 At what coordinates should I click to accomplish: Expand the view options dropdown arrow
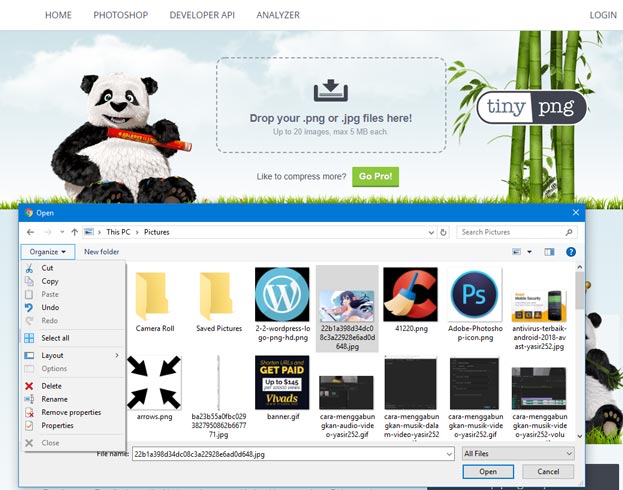[x=529, y=252]
